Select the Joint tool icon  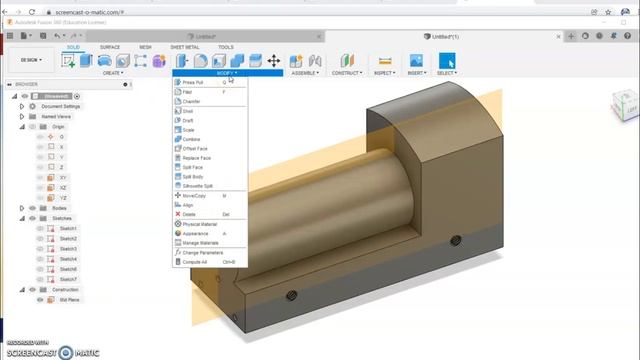pos(315,61)
